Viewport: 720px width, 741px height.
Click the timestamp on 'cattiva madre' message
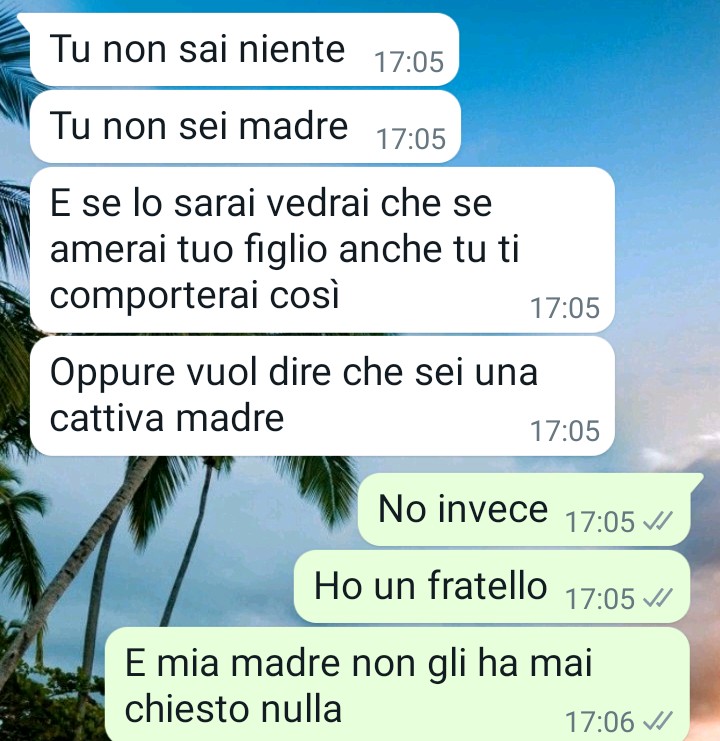pyautogui.click(x=565, y=431)
